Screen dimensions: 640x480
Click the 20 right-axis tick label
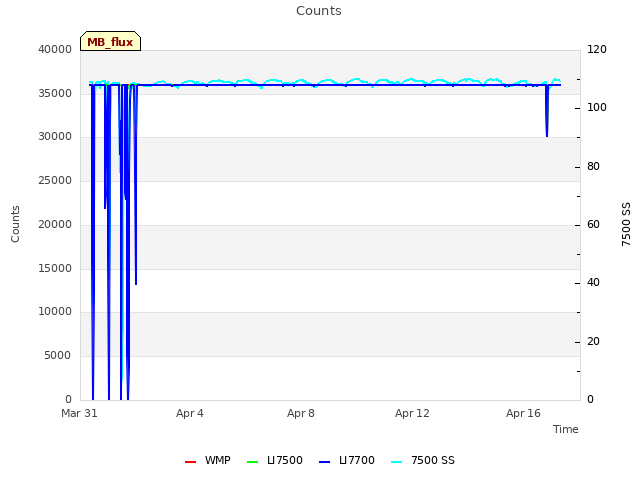tap(593, 342)
